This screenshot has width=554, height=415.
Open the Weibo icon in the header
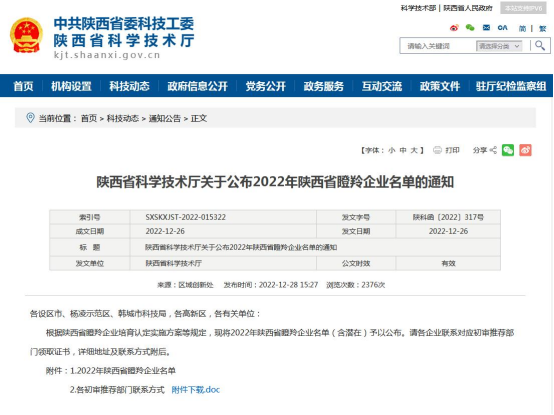pos(454,28)
